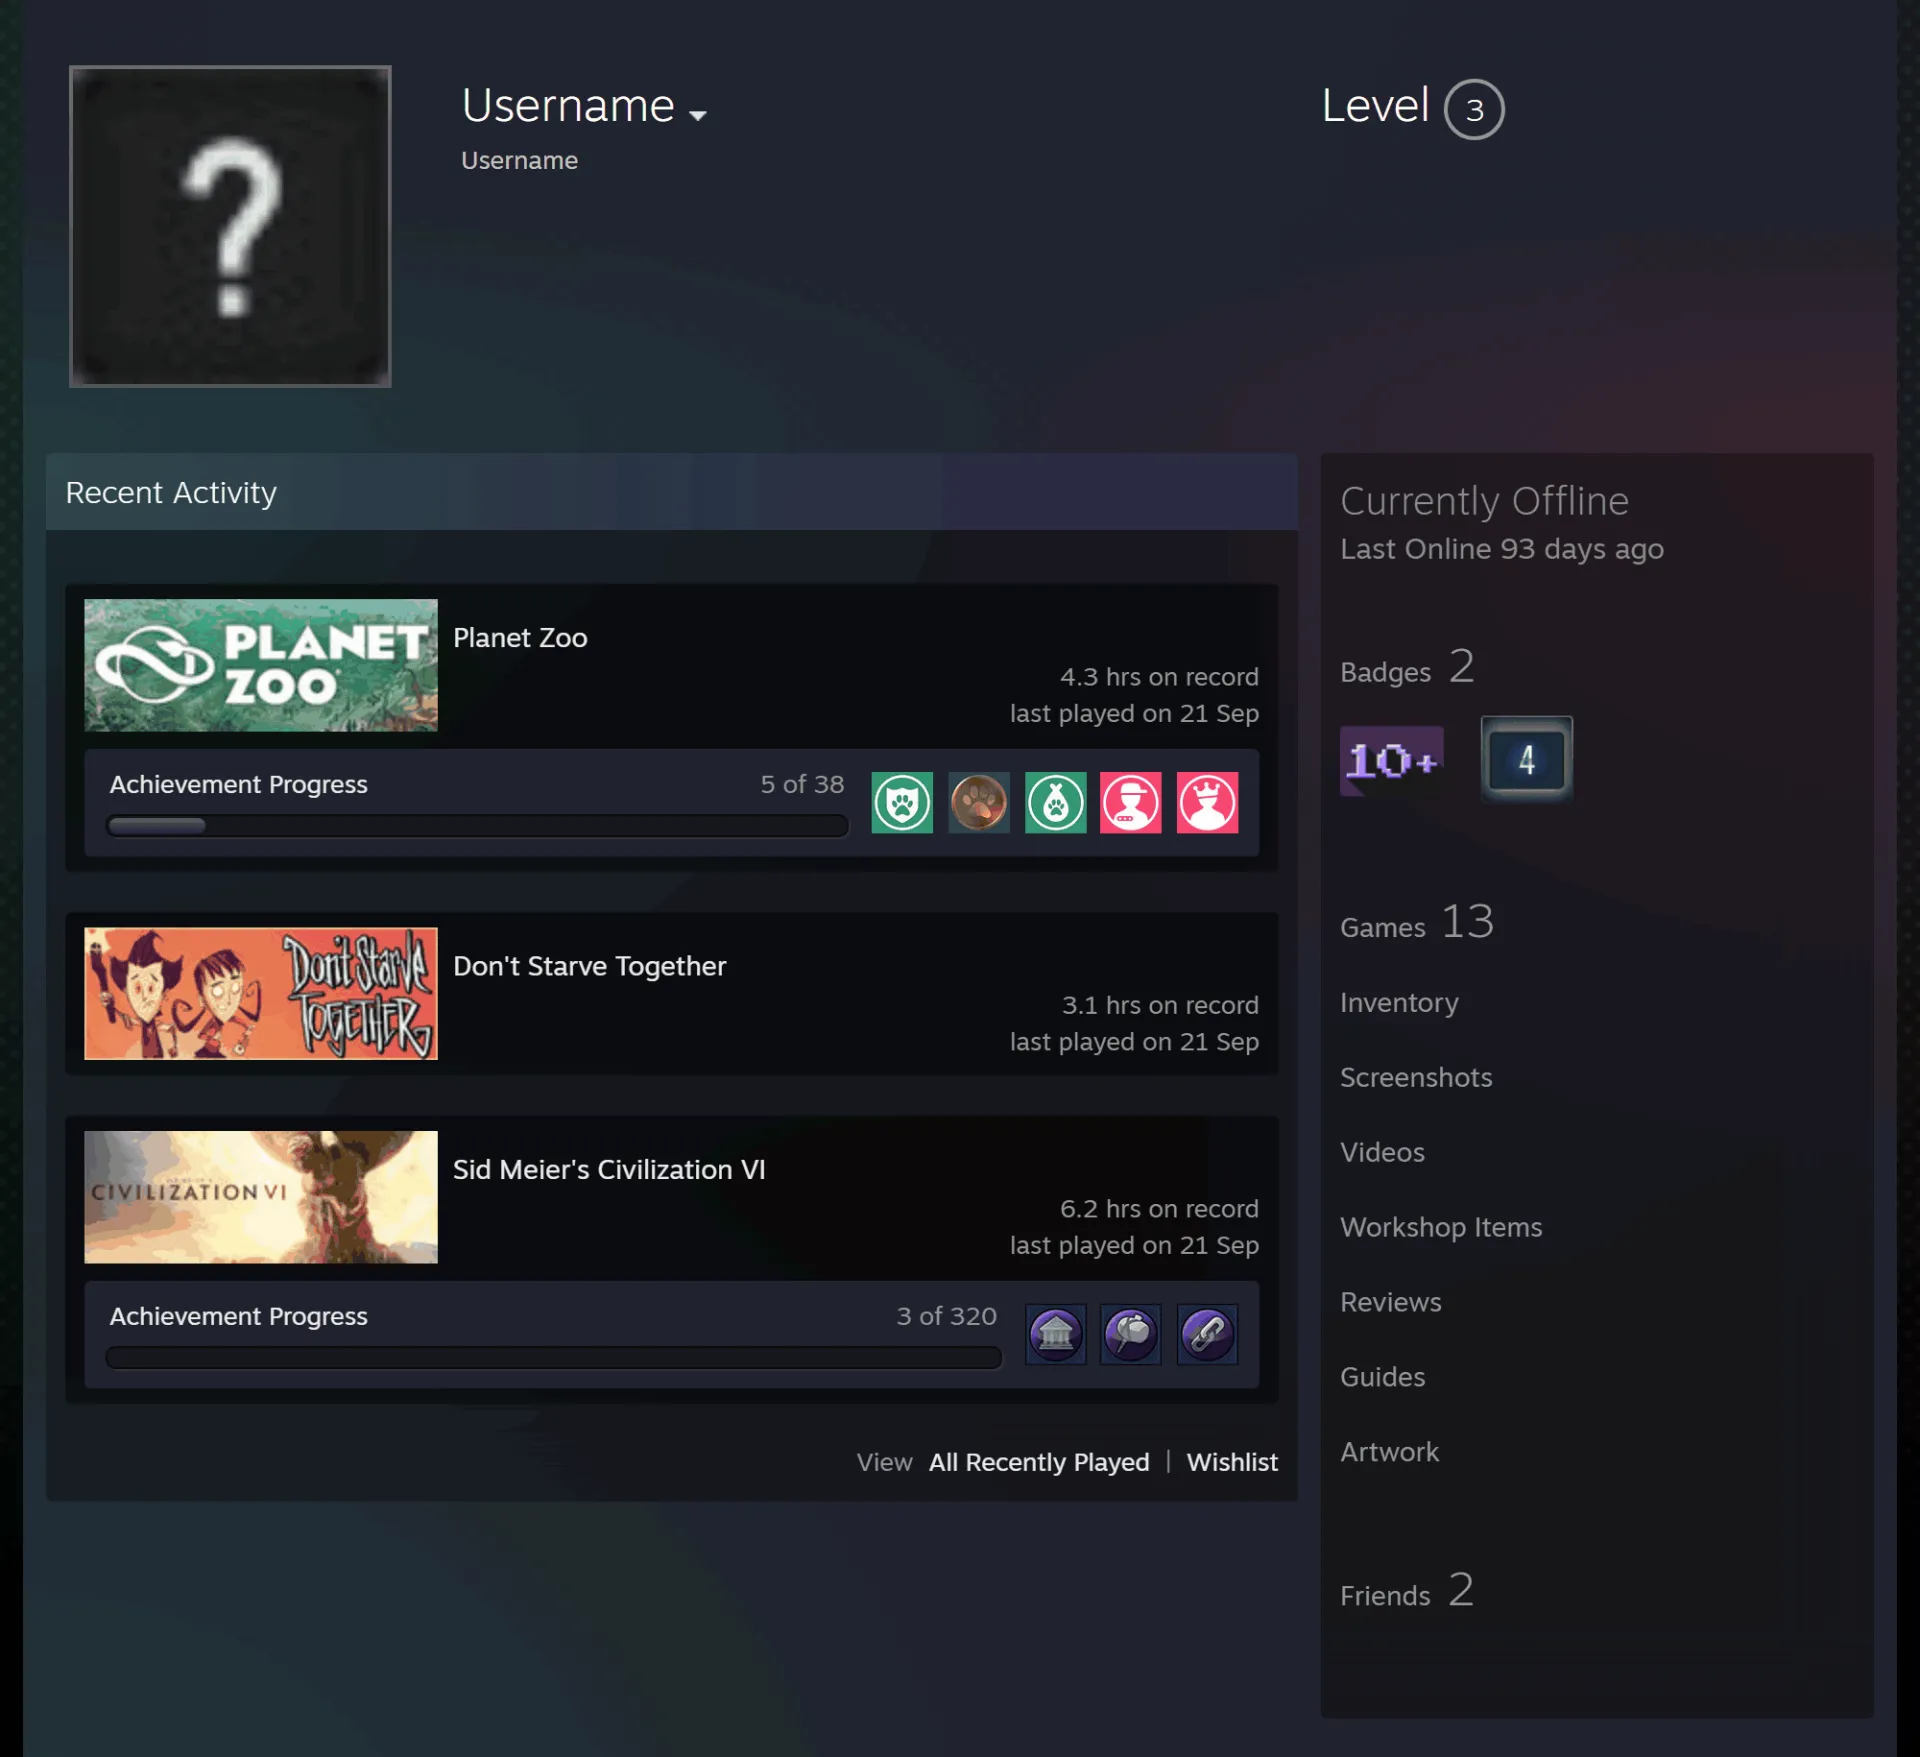Expand the Username dropdown arrow
Viewport: 1920px width, 1757px height.
coord(698,115)
